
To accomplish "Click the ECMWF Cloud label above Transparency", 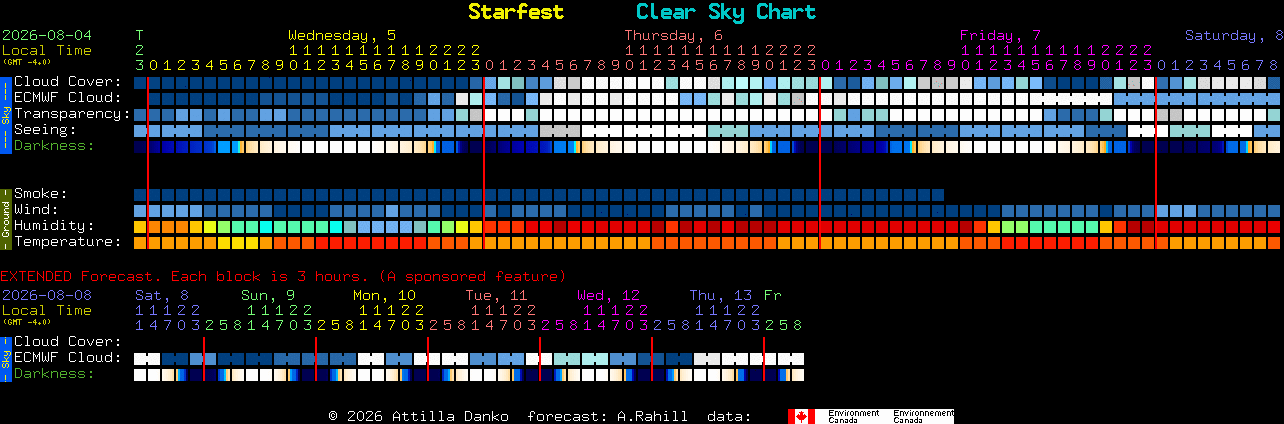I will [68, 97].
